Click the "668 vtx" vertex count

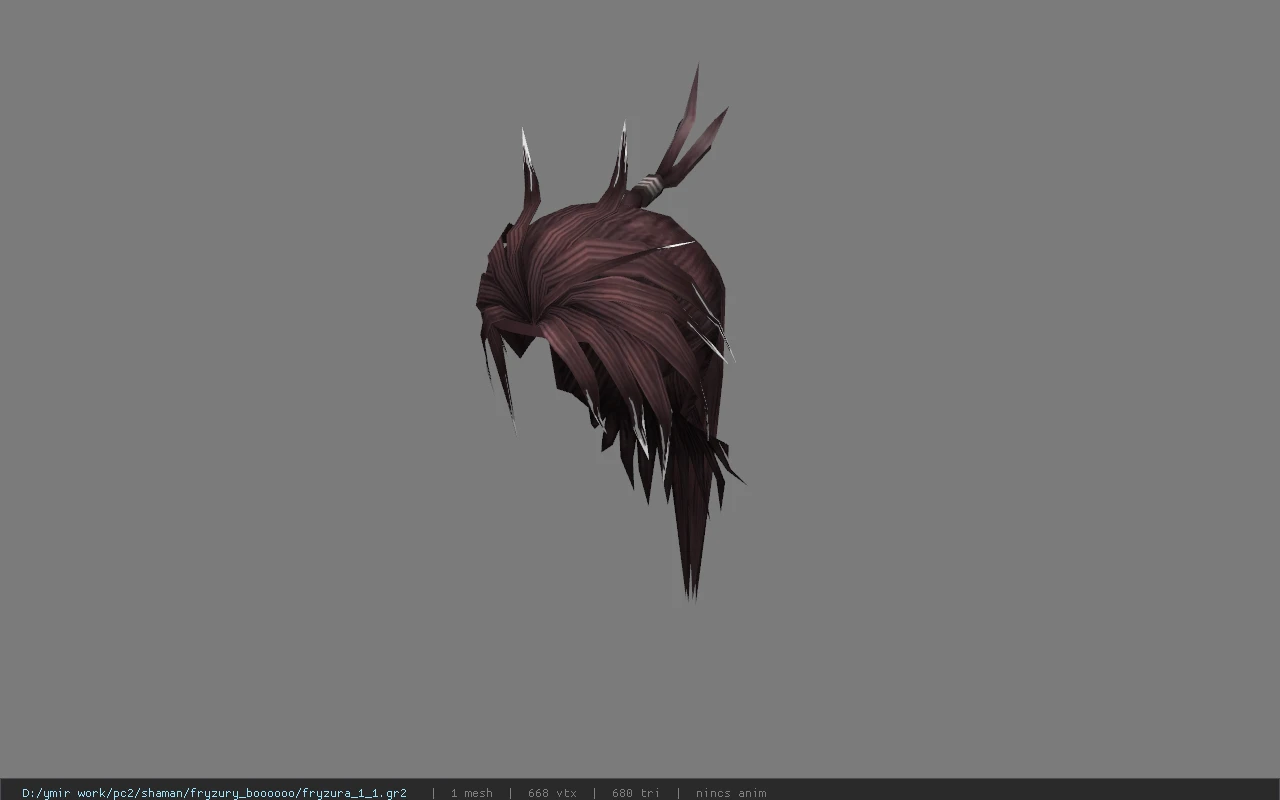552,793
